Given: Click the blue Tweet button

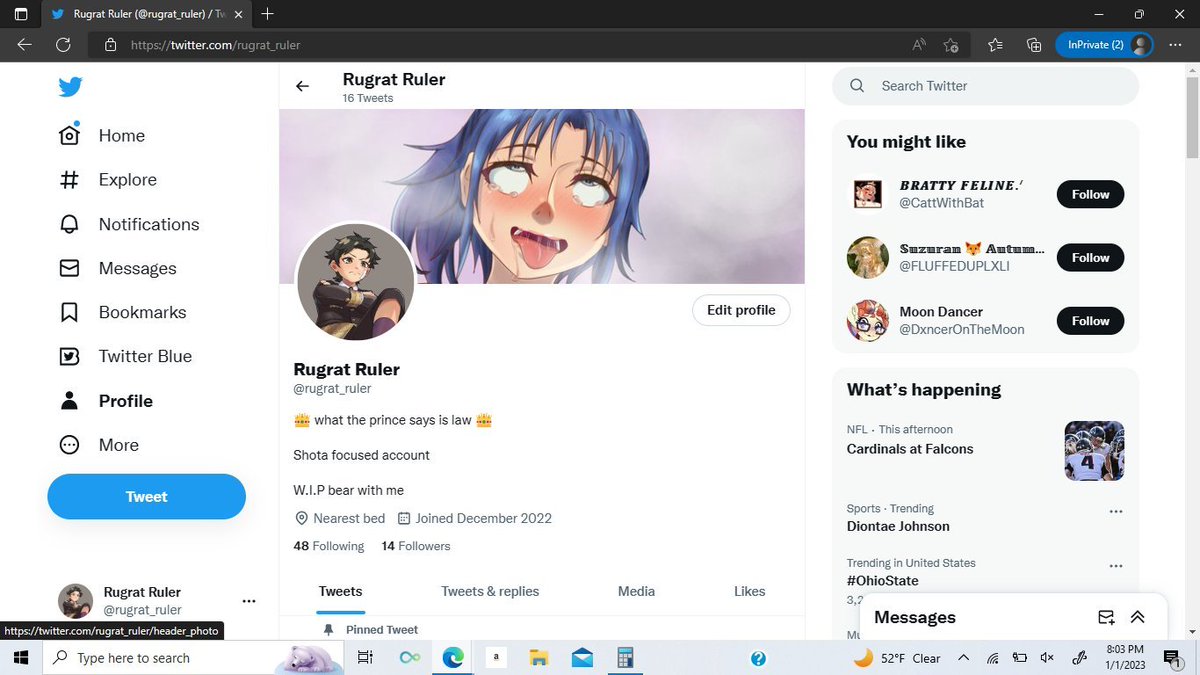Looking at the screenshot, I should point(146,496).
